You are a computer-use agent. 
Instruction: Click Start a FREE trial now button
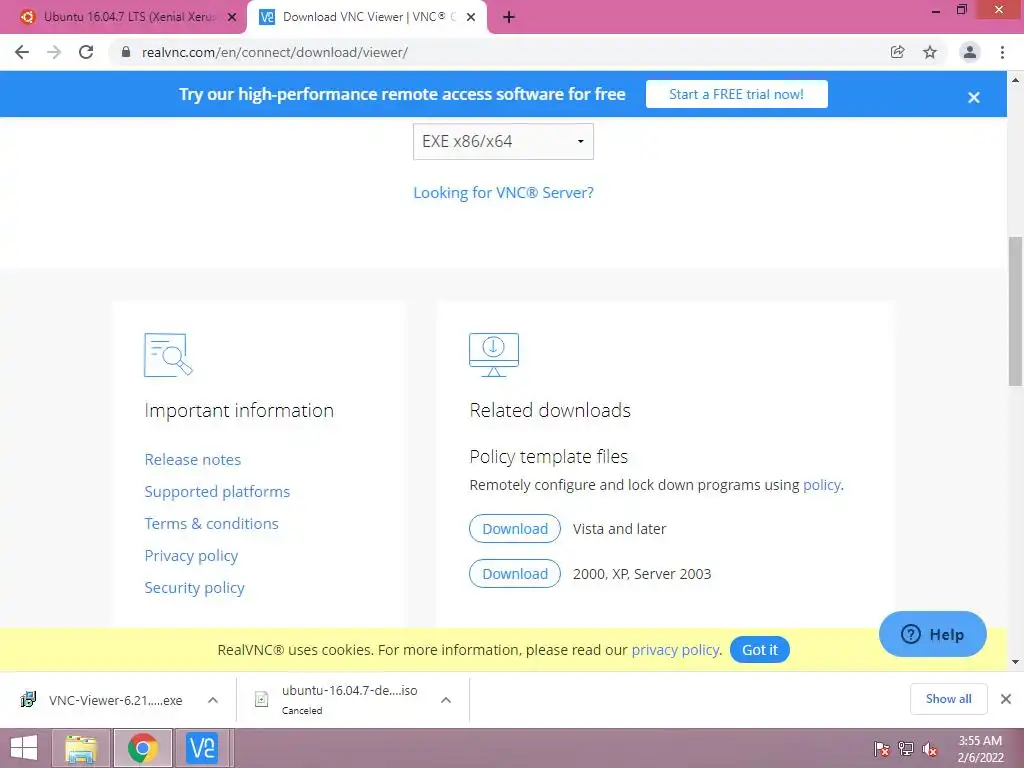click(x=737, y=94)
